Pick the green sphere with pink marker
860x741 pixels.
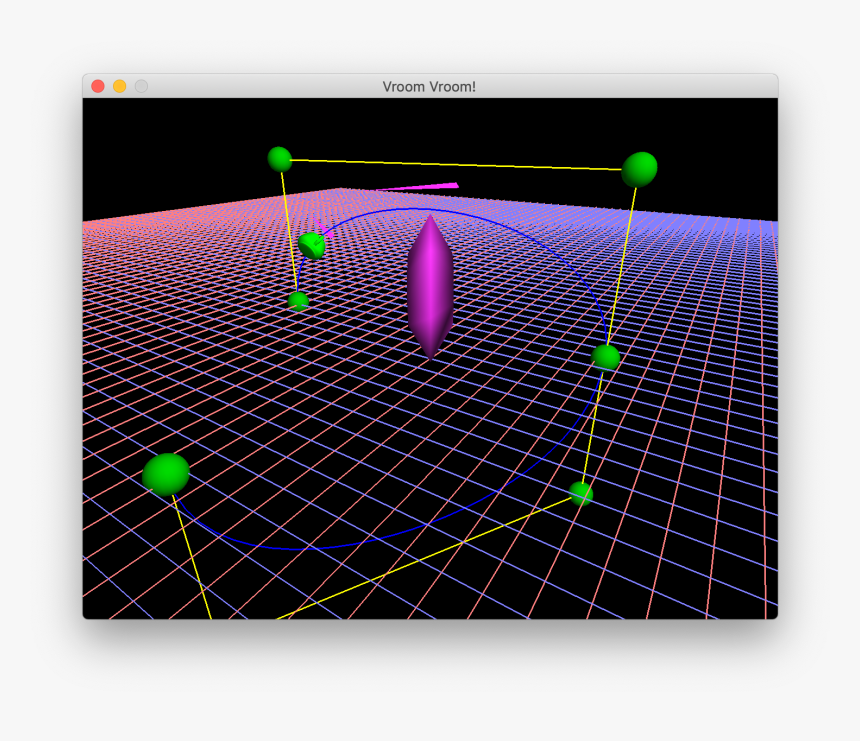pos(312,244)
